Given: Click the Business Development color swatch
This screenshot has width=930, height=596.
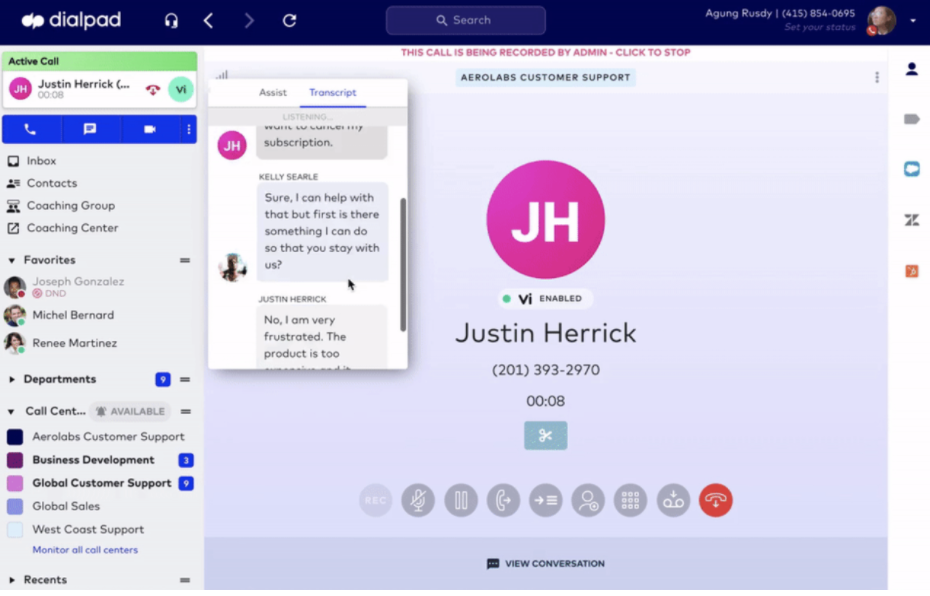Looking at the screenshot, I should (15, 460).
